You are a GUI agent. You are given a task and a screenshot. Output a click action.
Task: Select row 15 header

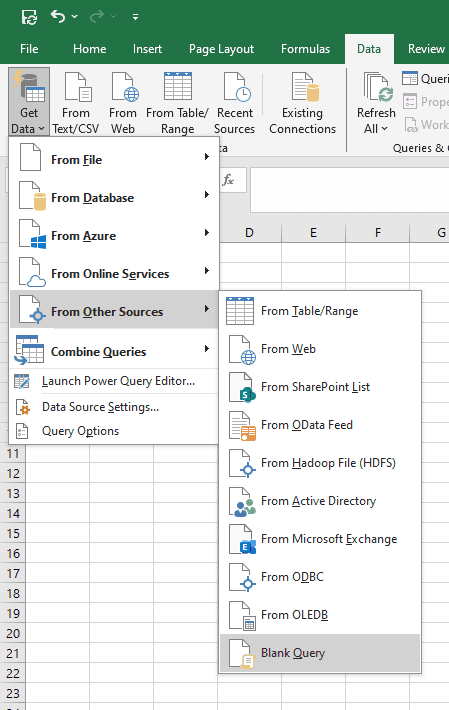click(13, 533)
